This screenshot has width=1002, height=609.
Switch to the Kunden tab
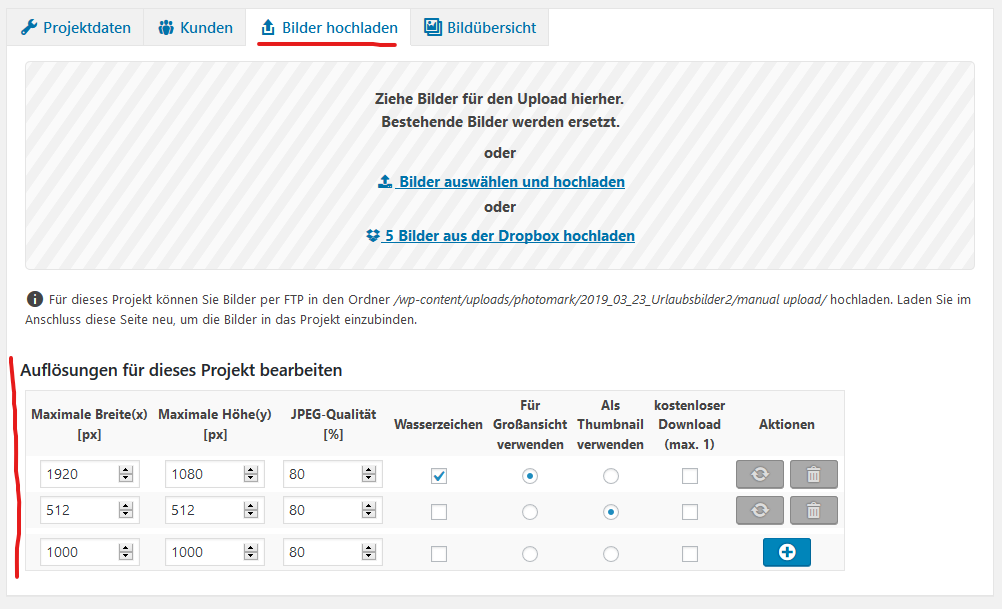(196, 28)
